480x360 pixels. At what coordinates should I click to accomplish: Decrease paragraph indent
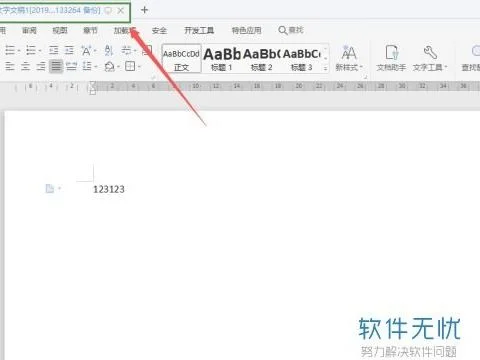click(53, 51)
